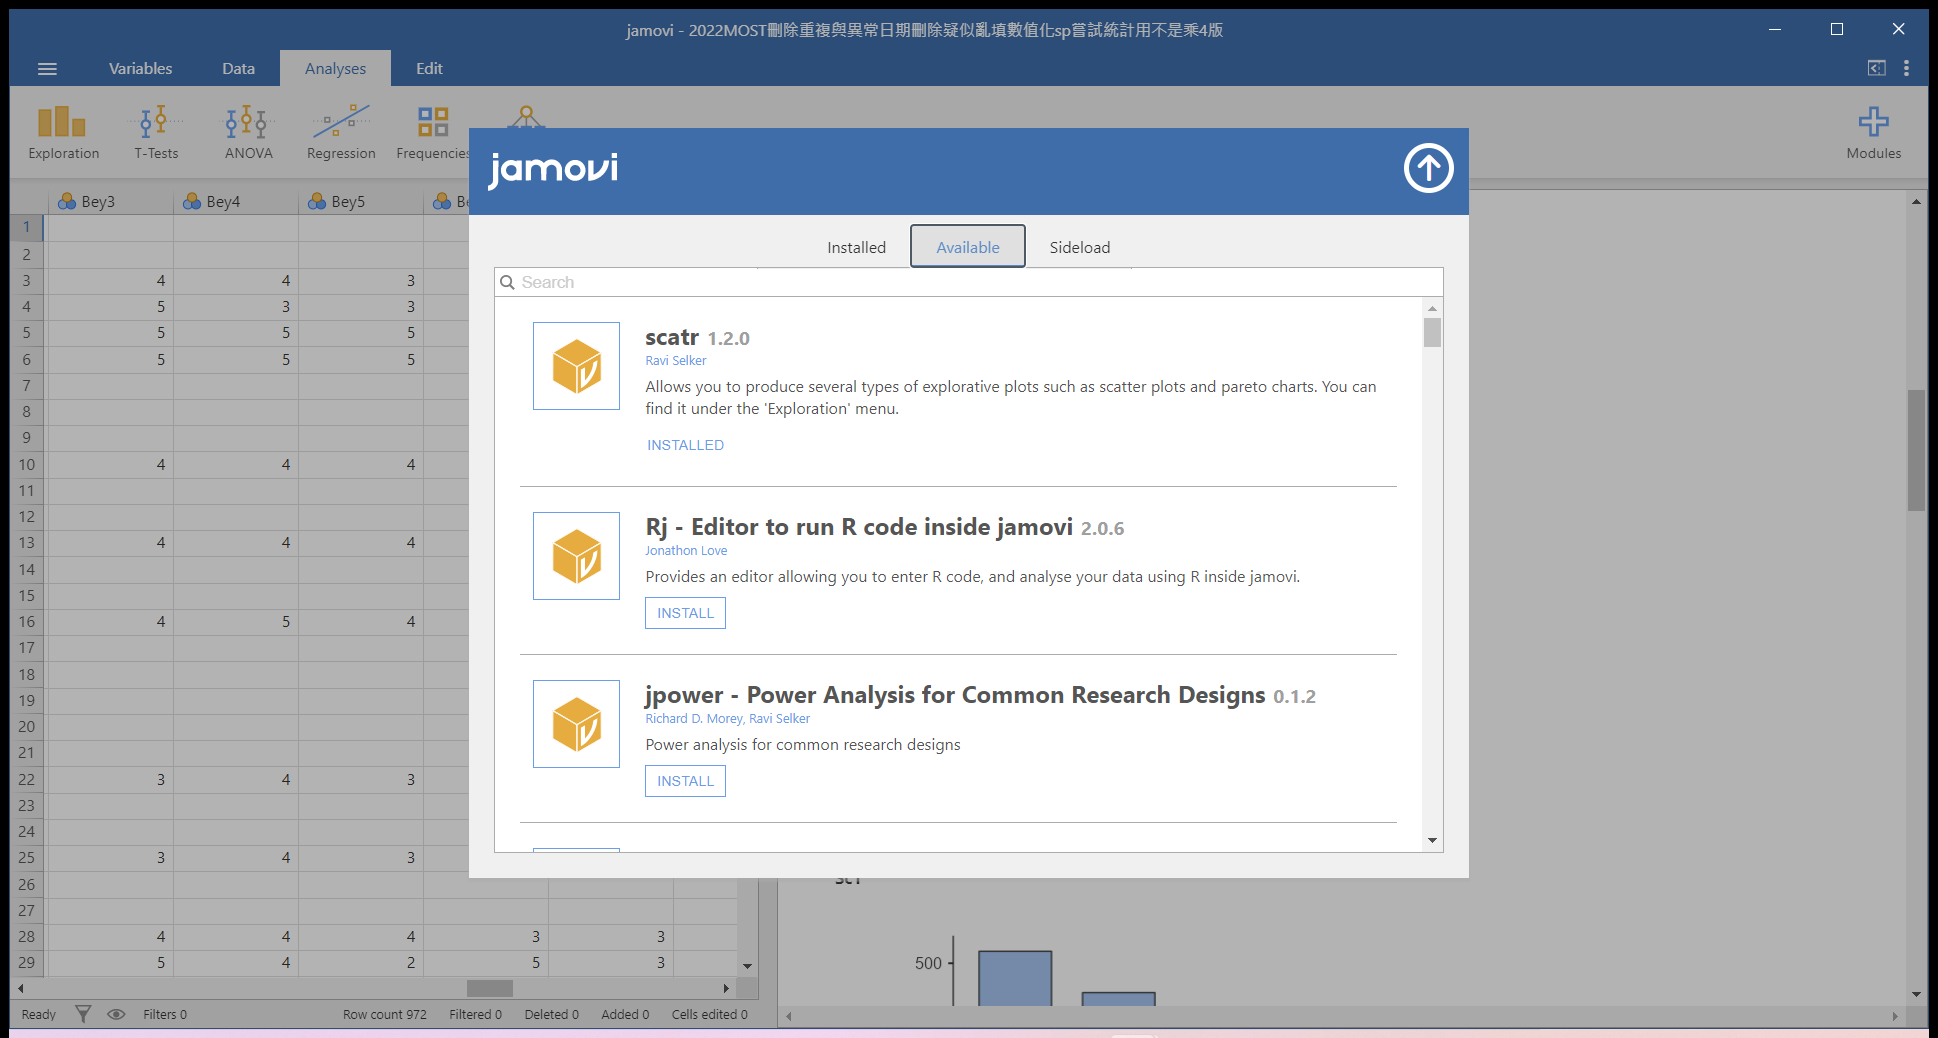Expand the vertical dots menu top right
Image resolution: width=1938 pixels, height=1038 pixels.
(x=1906, y=68)
